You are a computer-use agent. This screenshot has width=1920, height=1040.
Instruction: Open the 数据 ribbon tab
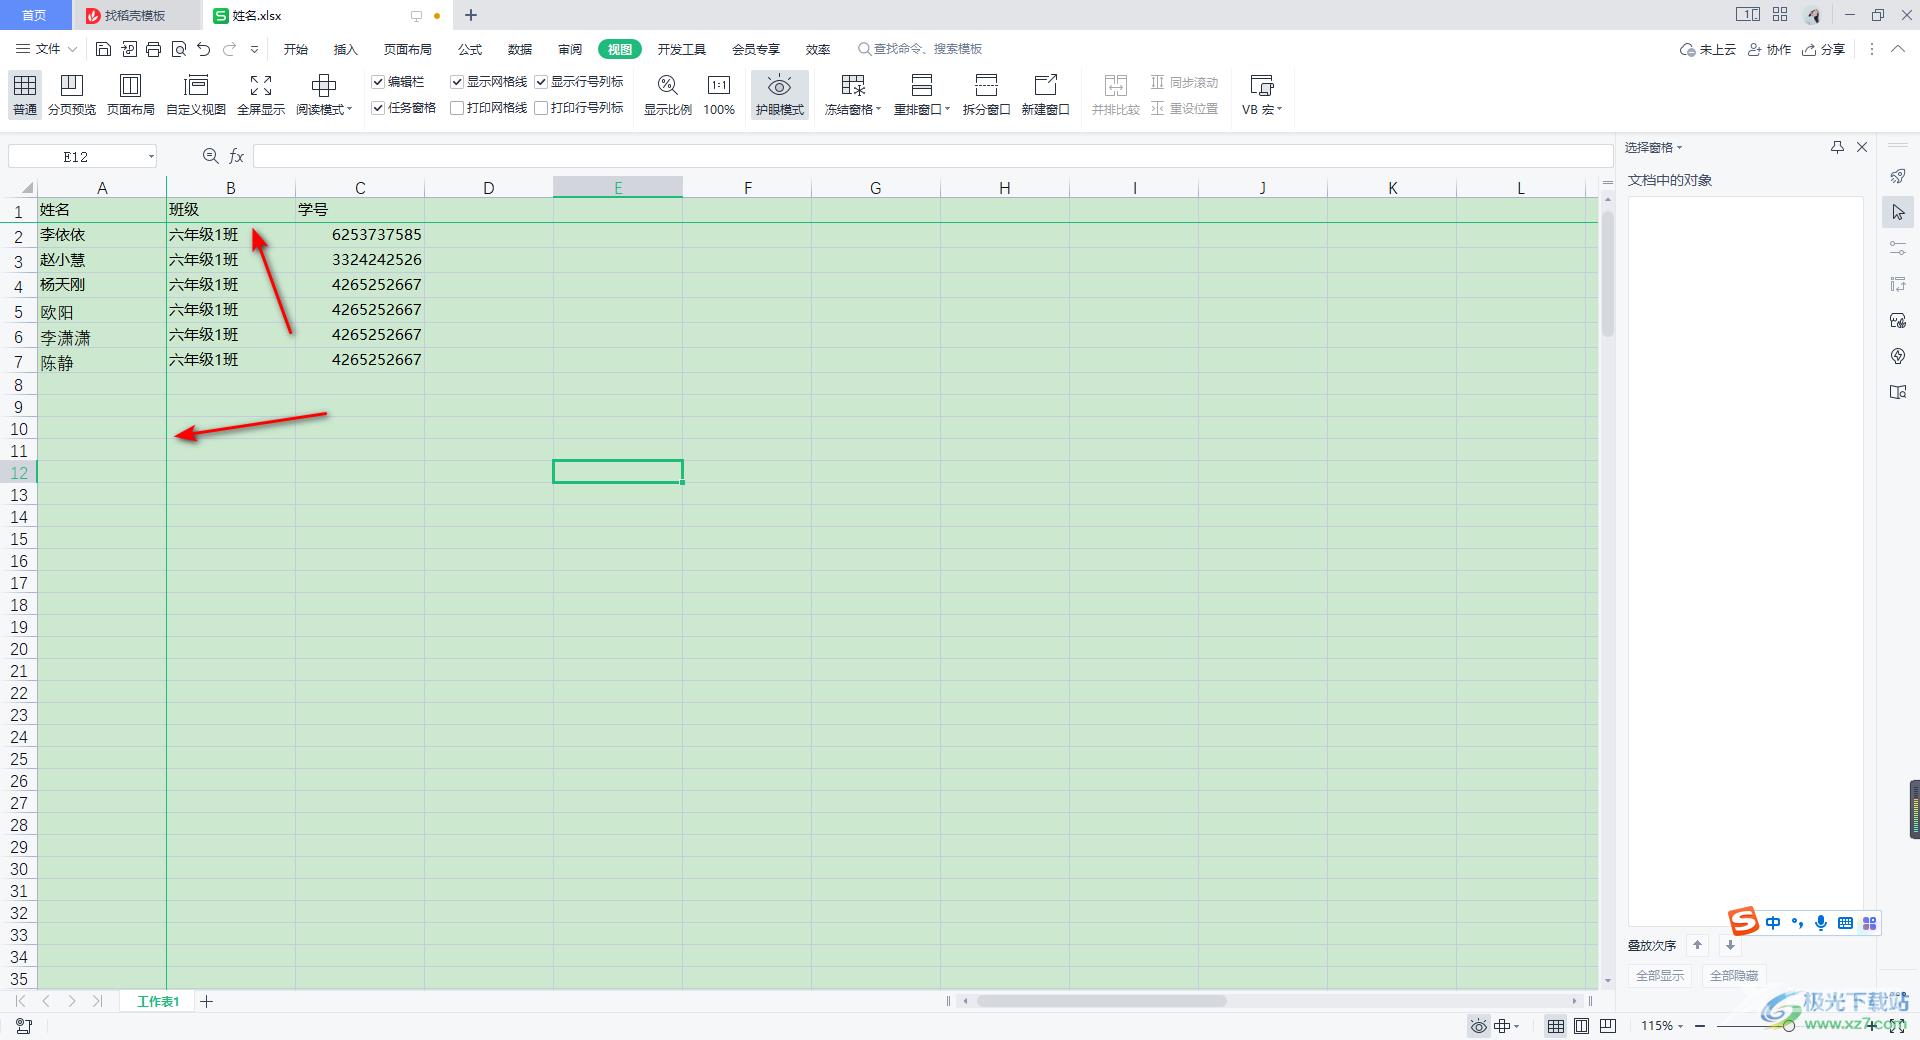click(520, 49)
